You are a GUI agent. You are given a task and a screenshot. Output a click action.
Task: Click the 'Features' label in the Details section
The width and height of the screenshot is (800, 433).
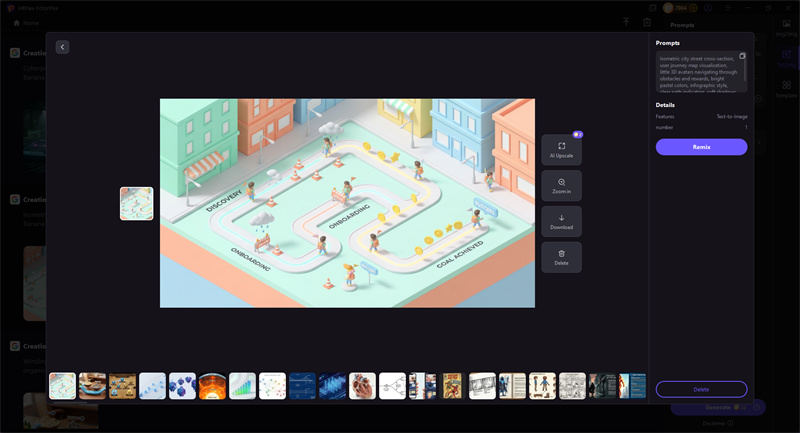click(665, 117)
